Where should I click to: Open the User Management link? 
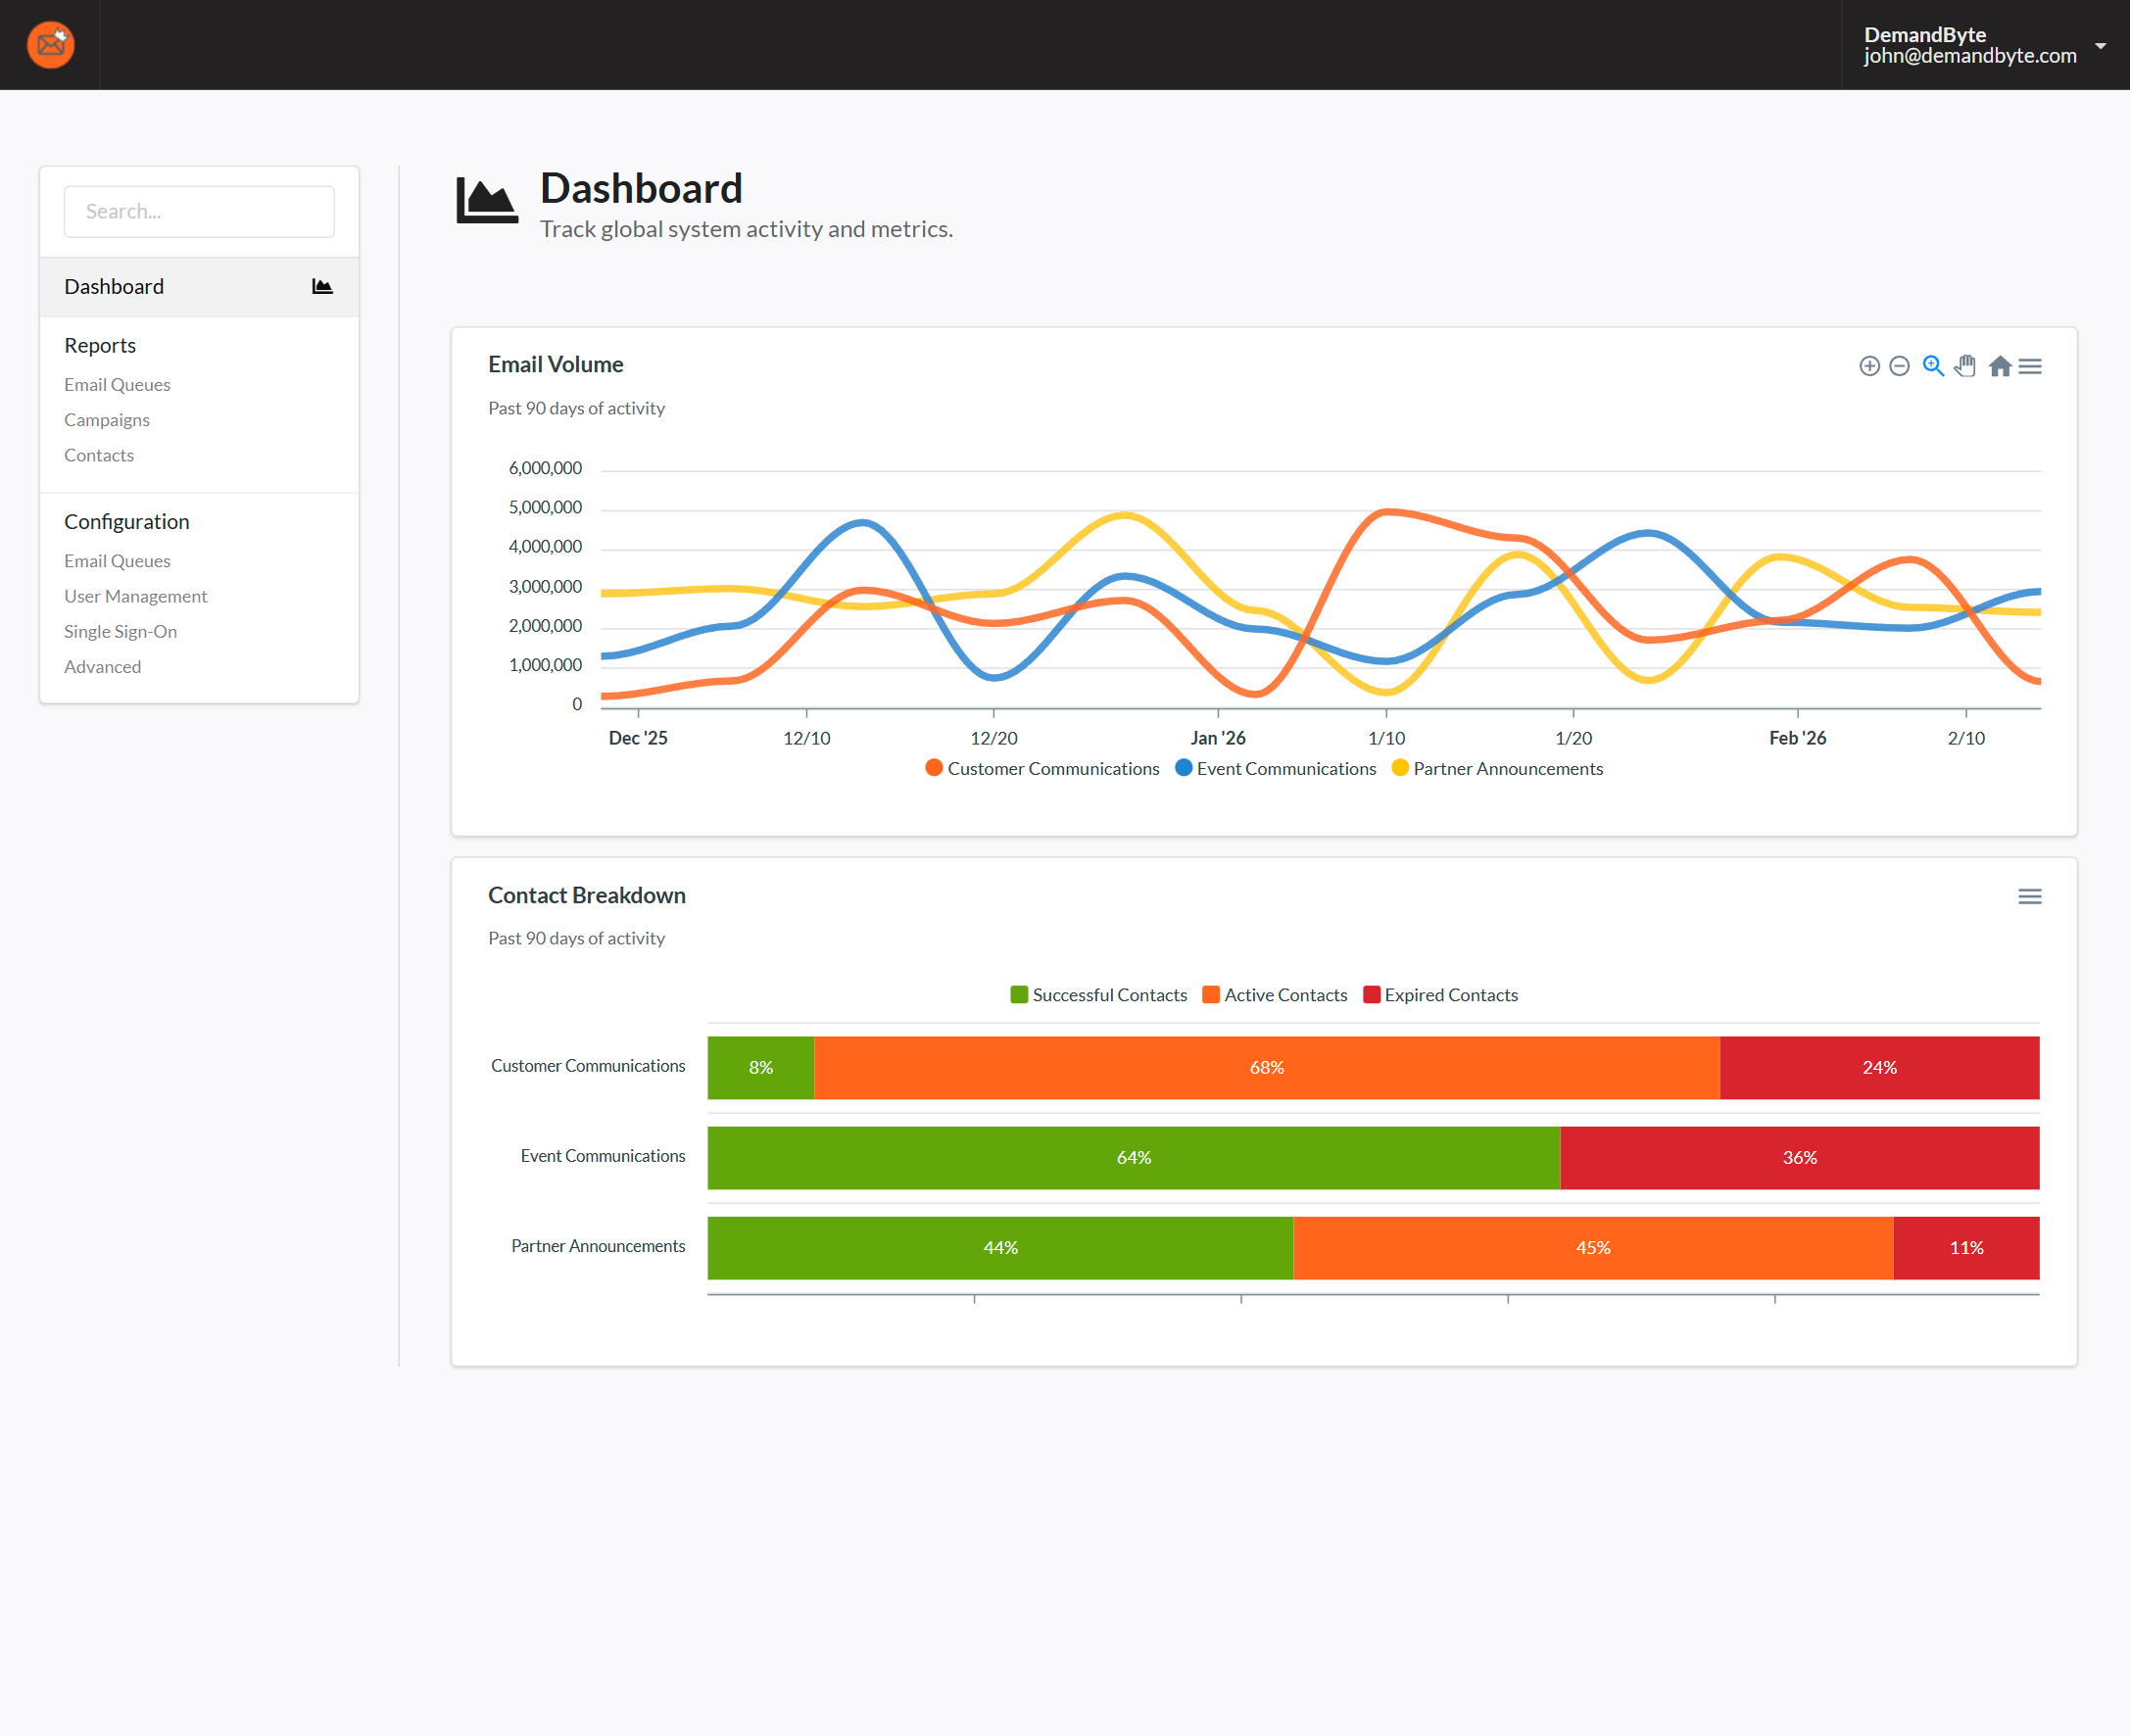135,596
